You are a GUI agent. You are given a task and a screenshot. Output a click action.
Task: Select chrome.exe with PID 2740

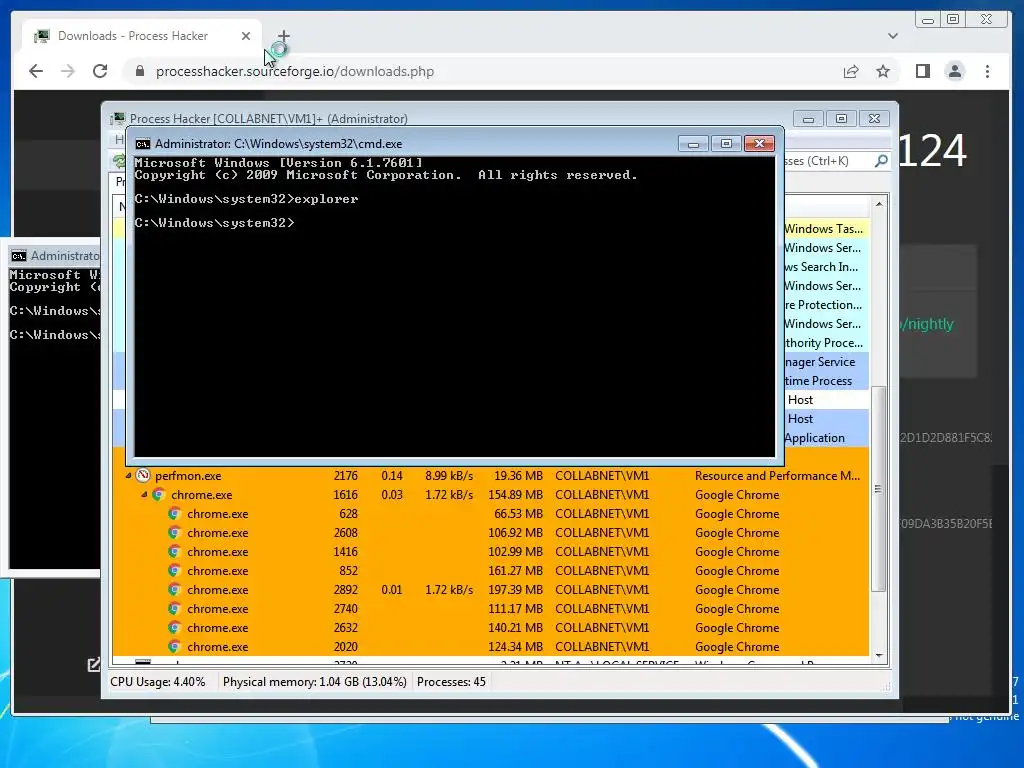[490, 608]
